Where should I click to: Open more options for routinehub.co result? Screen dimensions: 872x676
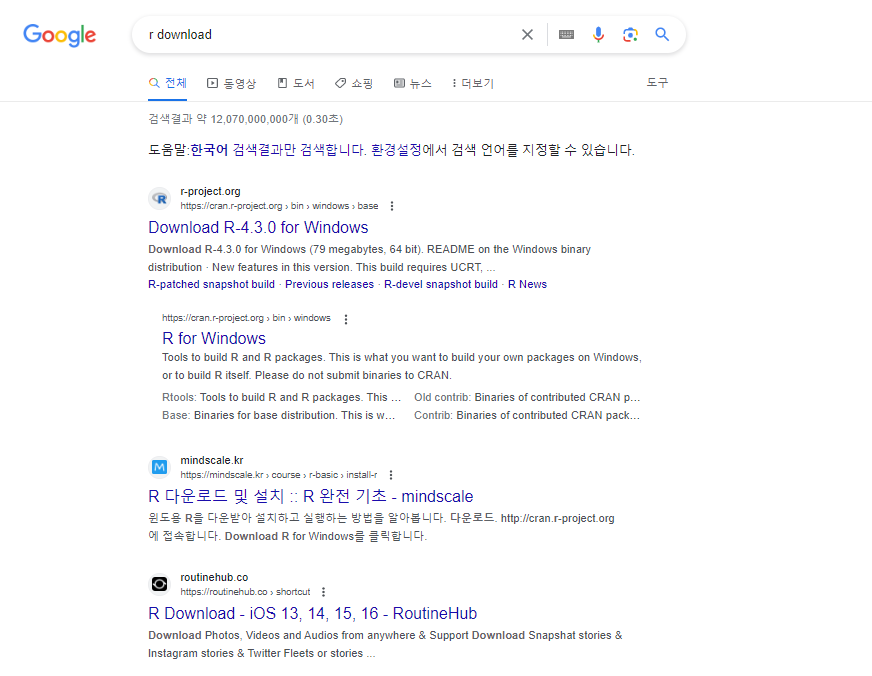323,592
